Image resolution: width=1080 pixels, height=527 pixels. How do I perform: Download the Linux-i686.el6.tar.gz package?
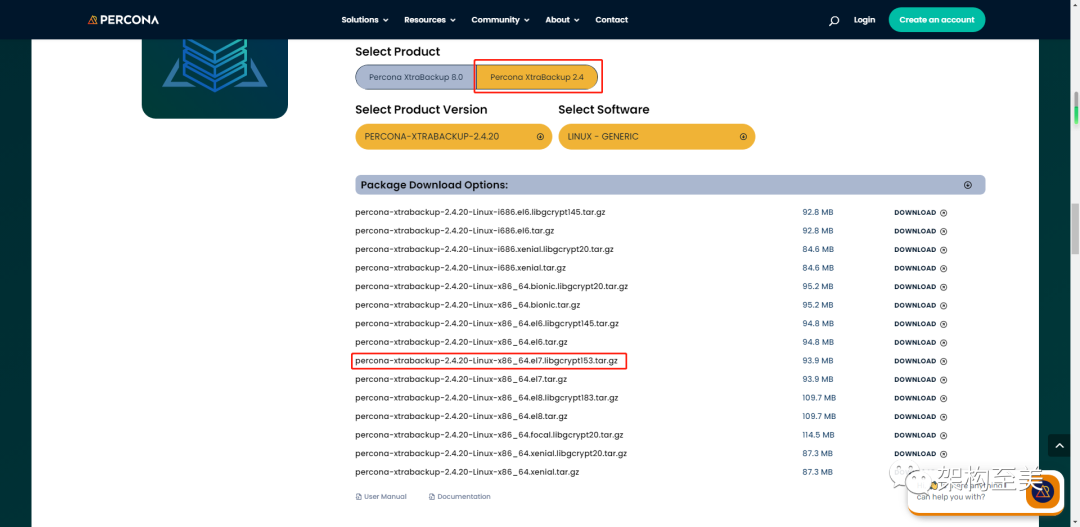920,231
